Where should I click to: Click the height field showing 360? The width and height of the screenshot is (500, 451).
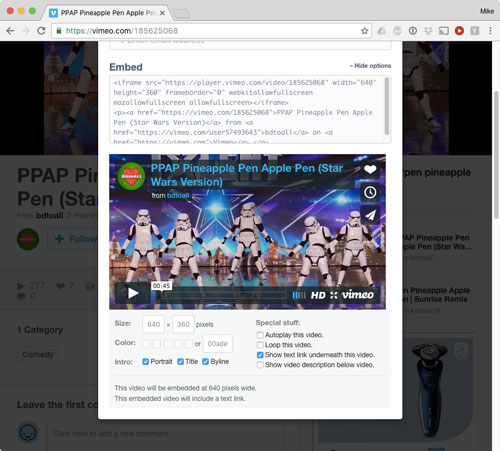(183, 324)
